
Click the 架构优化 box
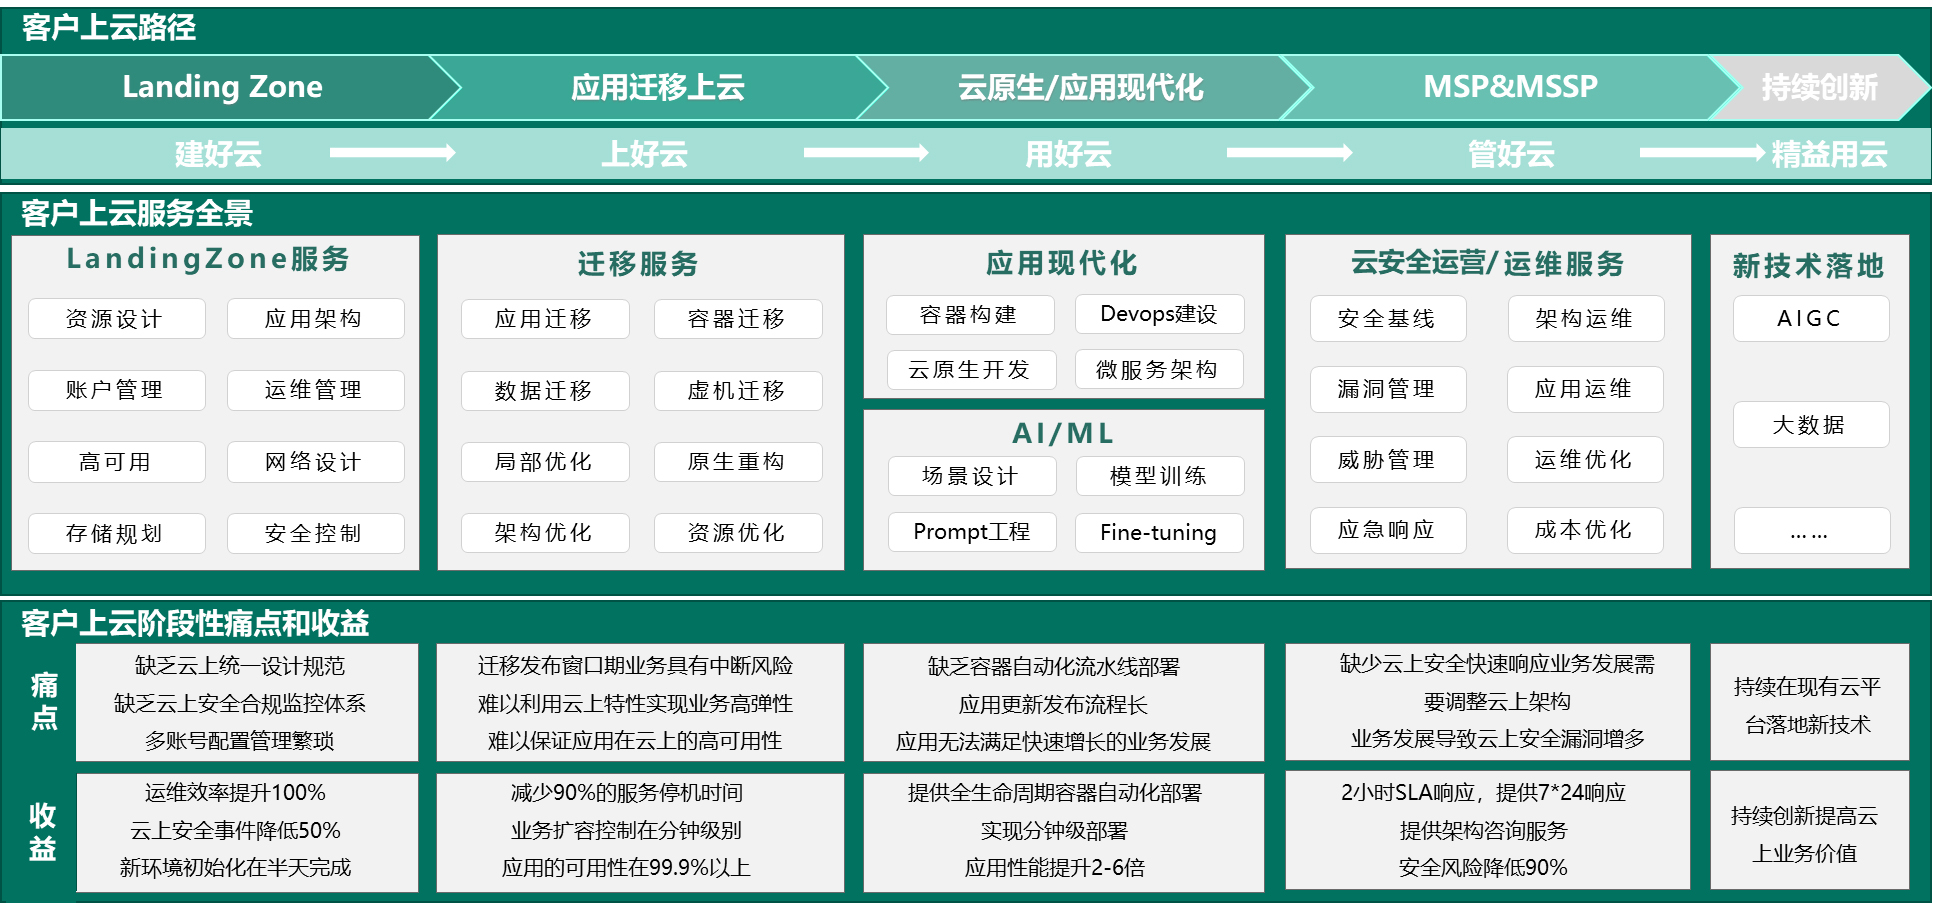pos(545,533)
